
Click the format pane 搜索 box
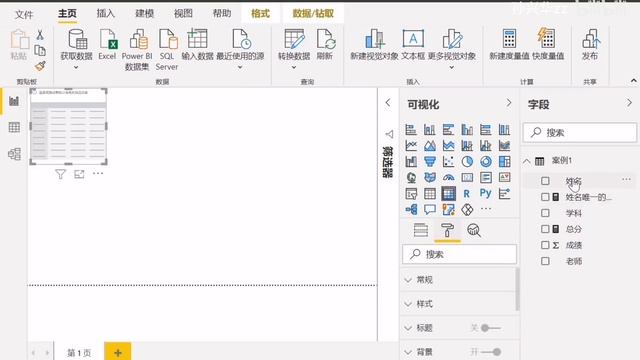(460, 254)
